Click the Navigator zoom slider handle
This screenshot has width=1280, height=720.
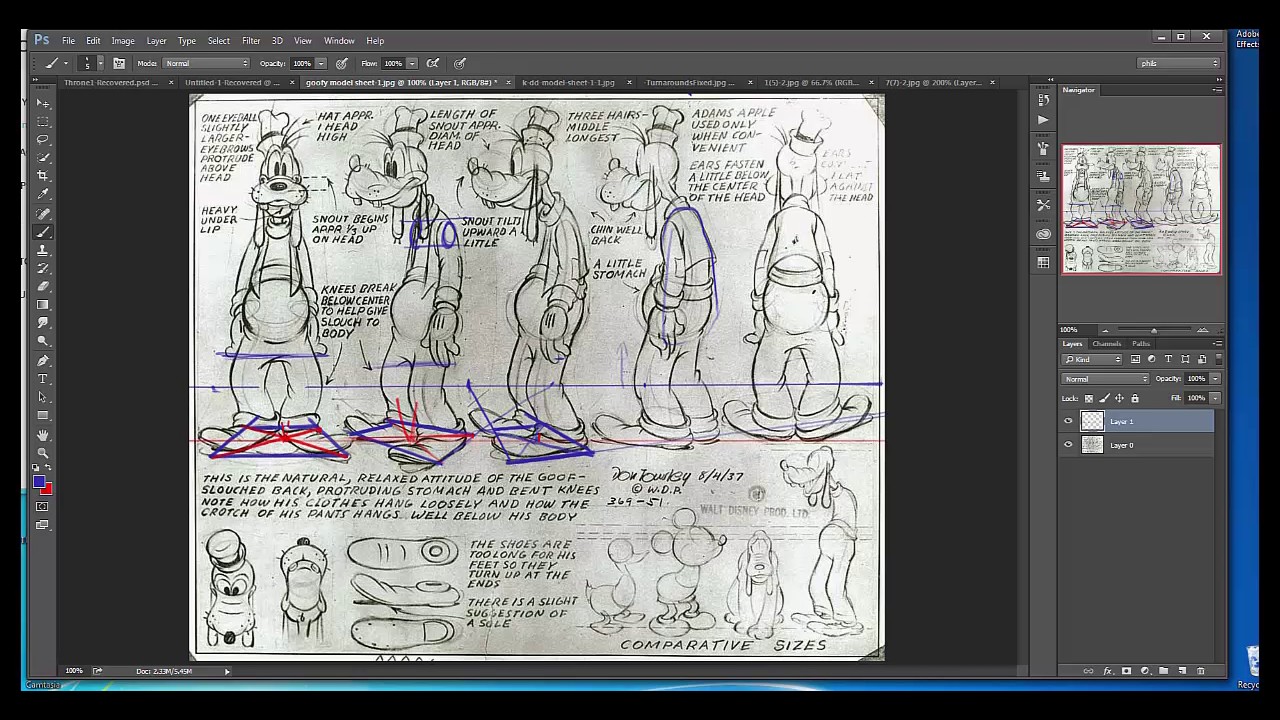click(x=1154, y=331)
